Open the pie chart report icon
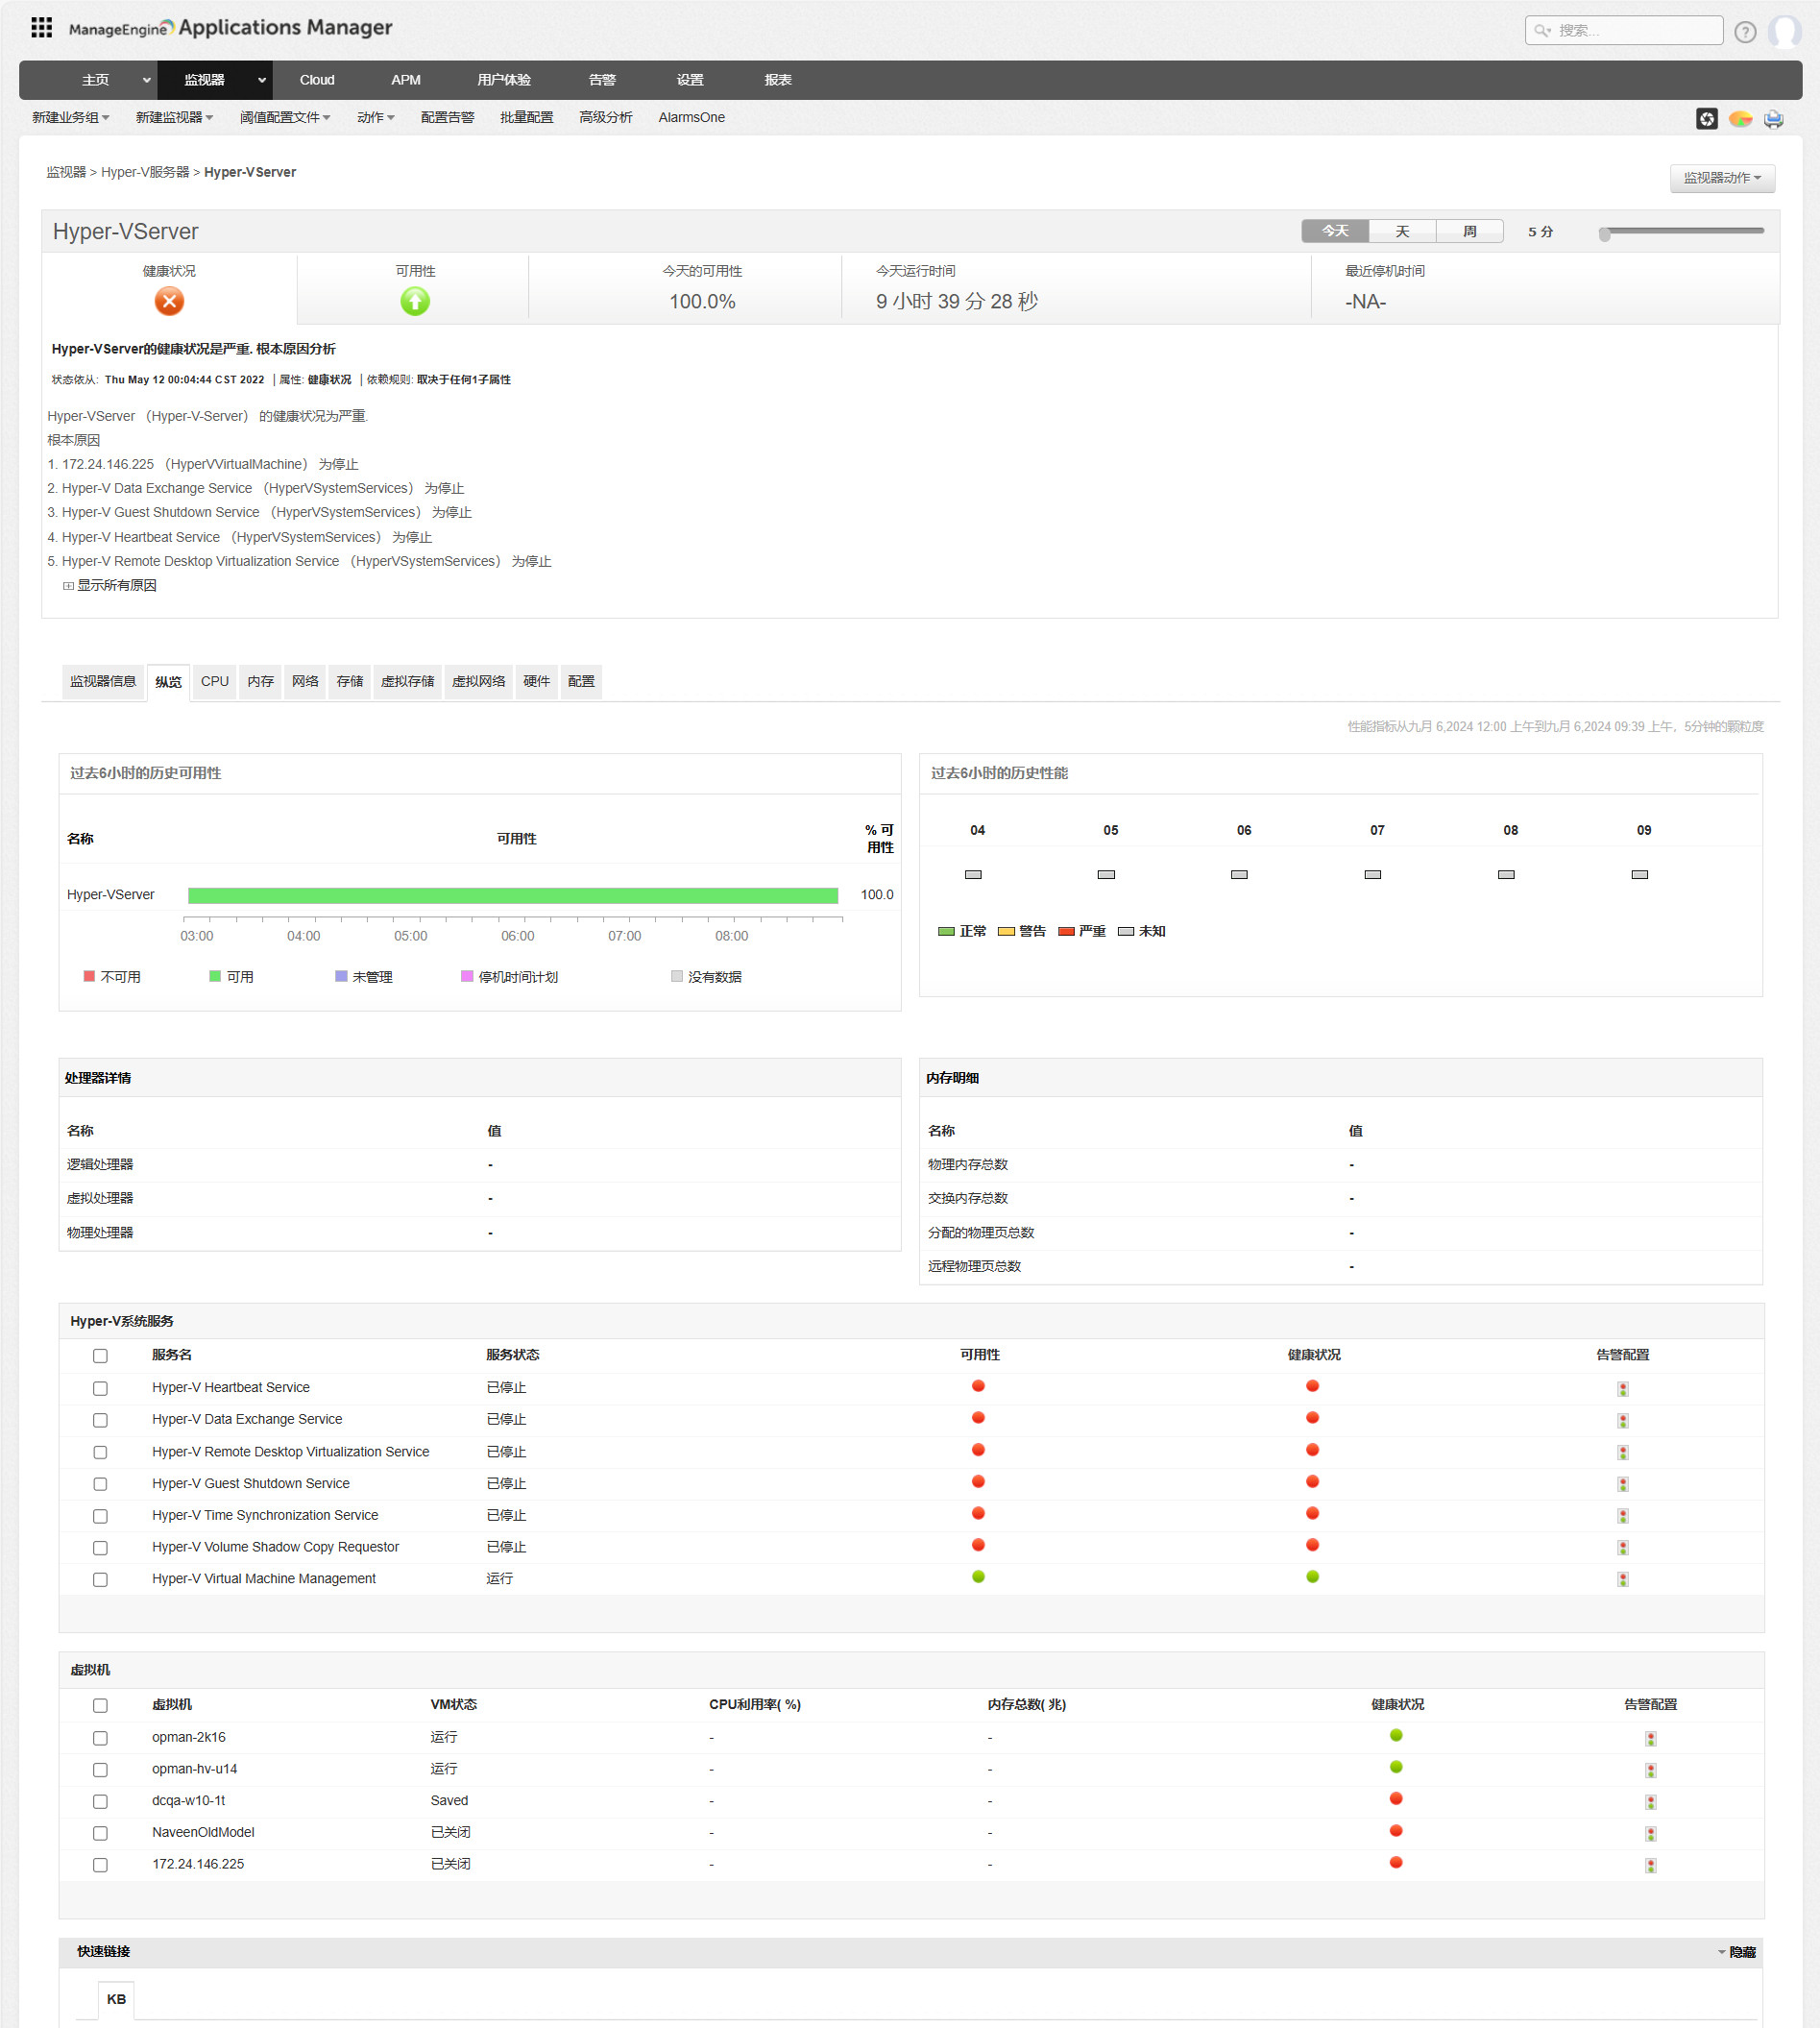 point(1740,119)
